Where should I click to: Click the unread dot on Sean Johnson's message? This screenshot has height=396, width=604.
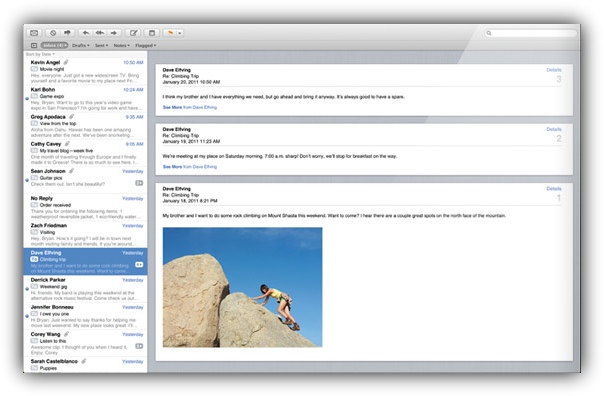coord(27,180)
